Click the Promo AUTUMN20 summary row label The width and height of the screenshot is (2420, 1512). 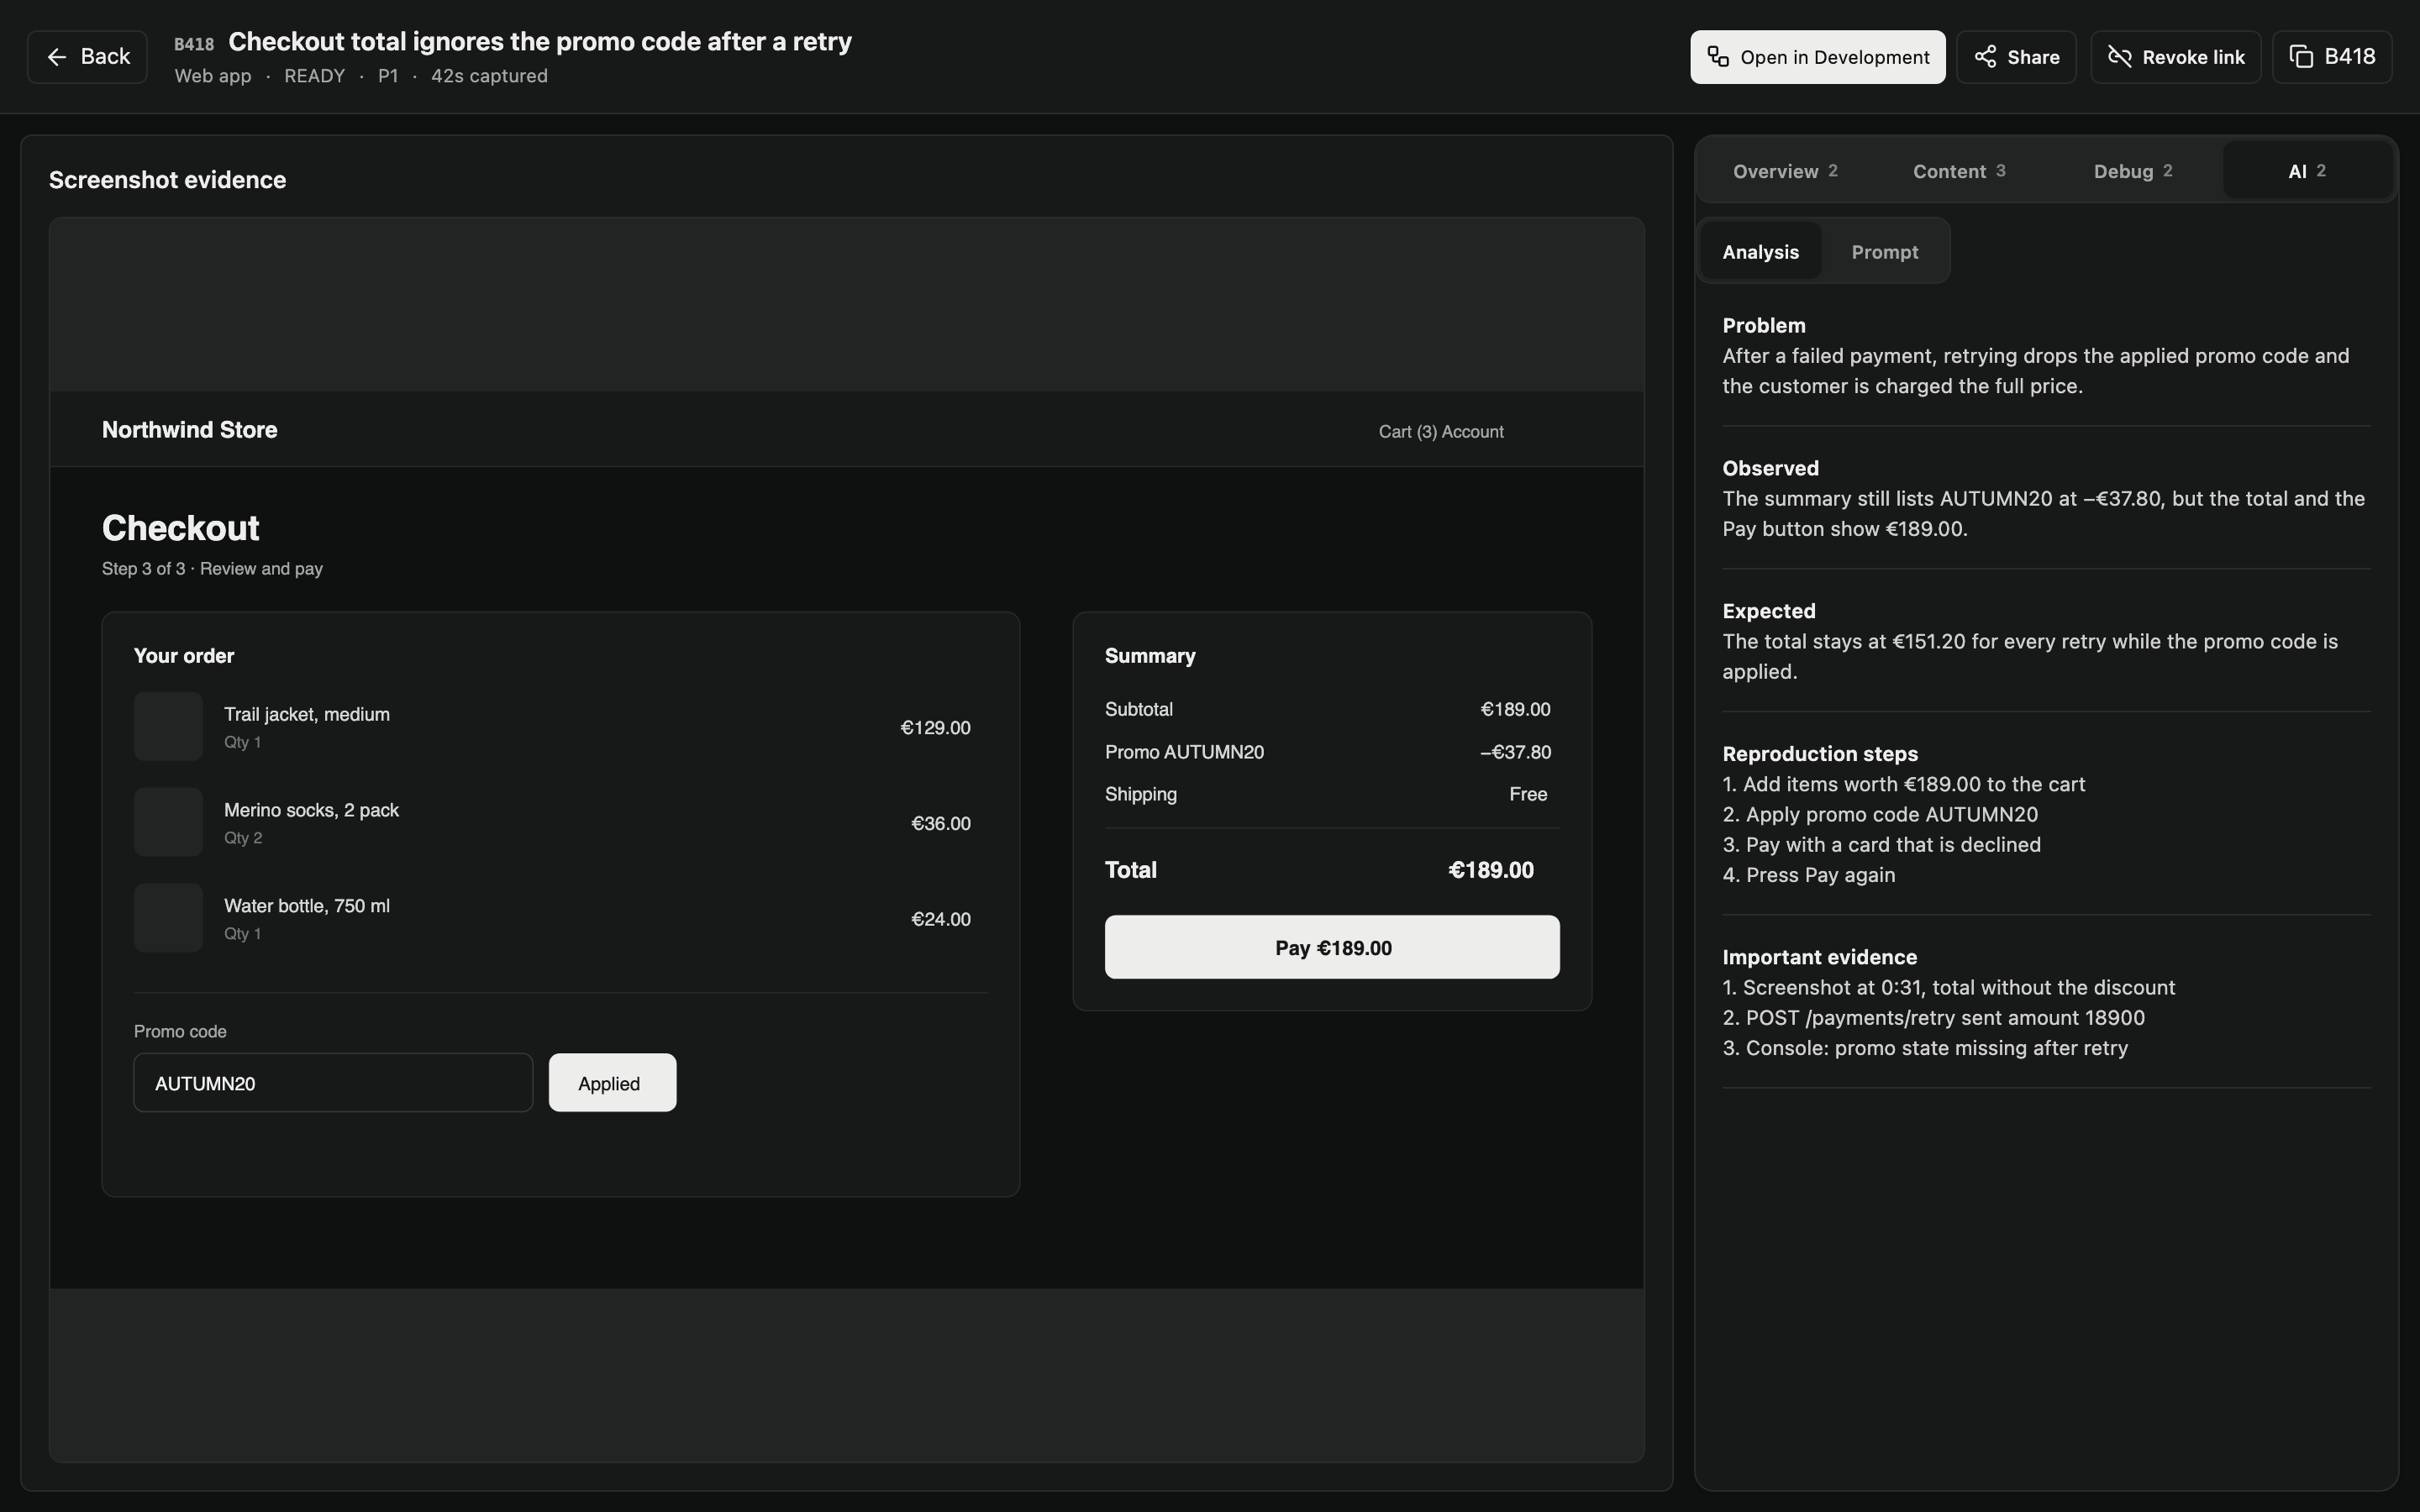[x=1184, y=752]
